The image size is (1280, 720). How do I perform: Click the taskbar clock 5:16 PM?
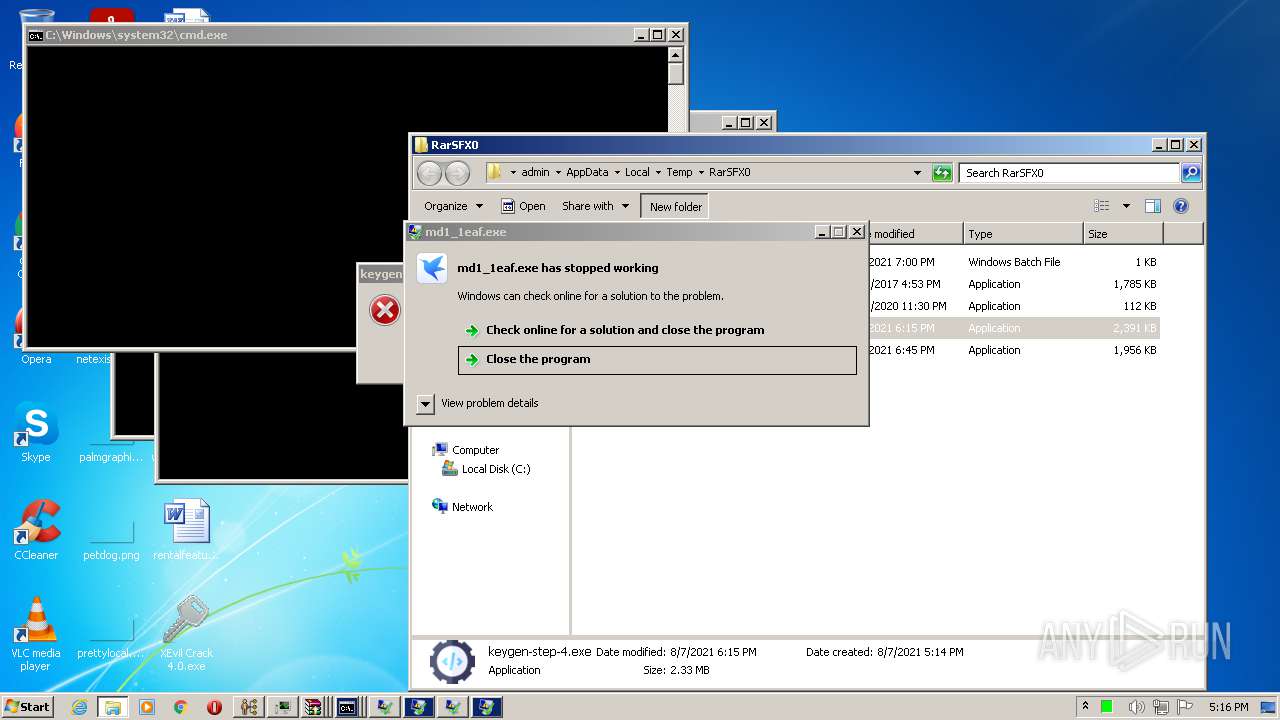(x=1228, y=707)
